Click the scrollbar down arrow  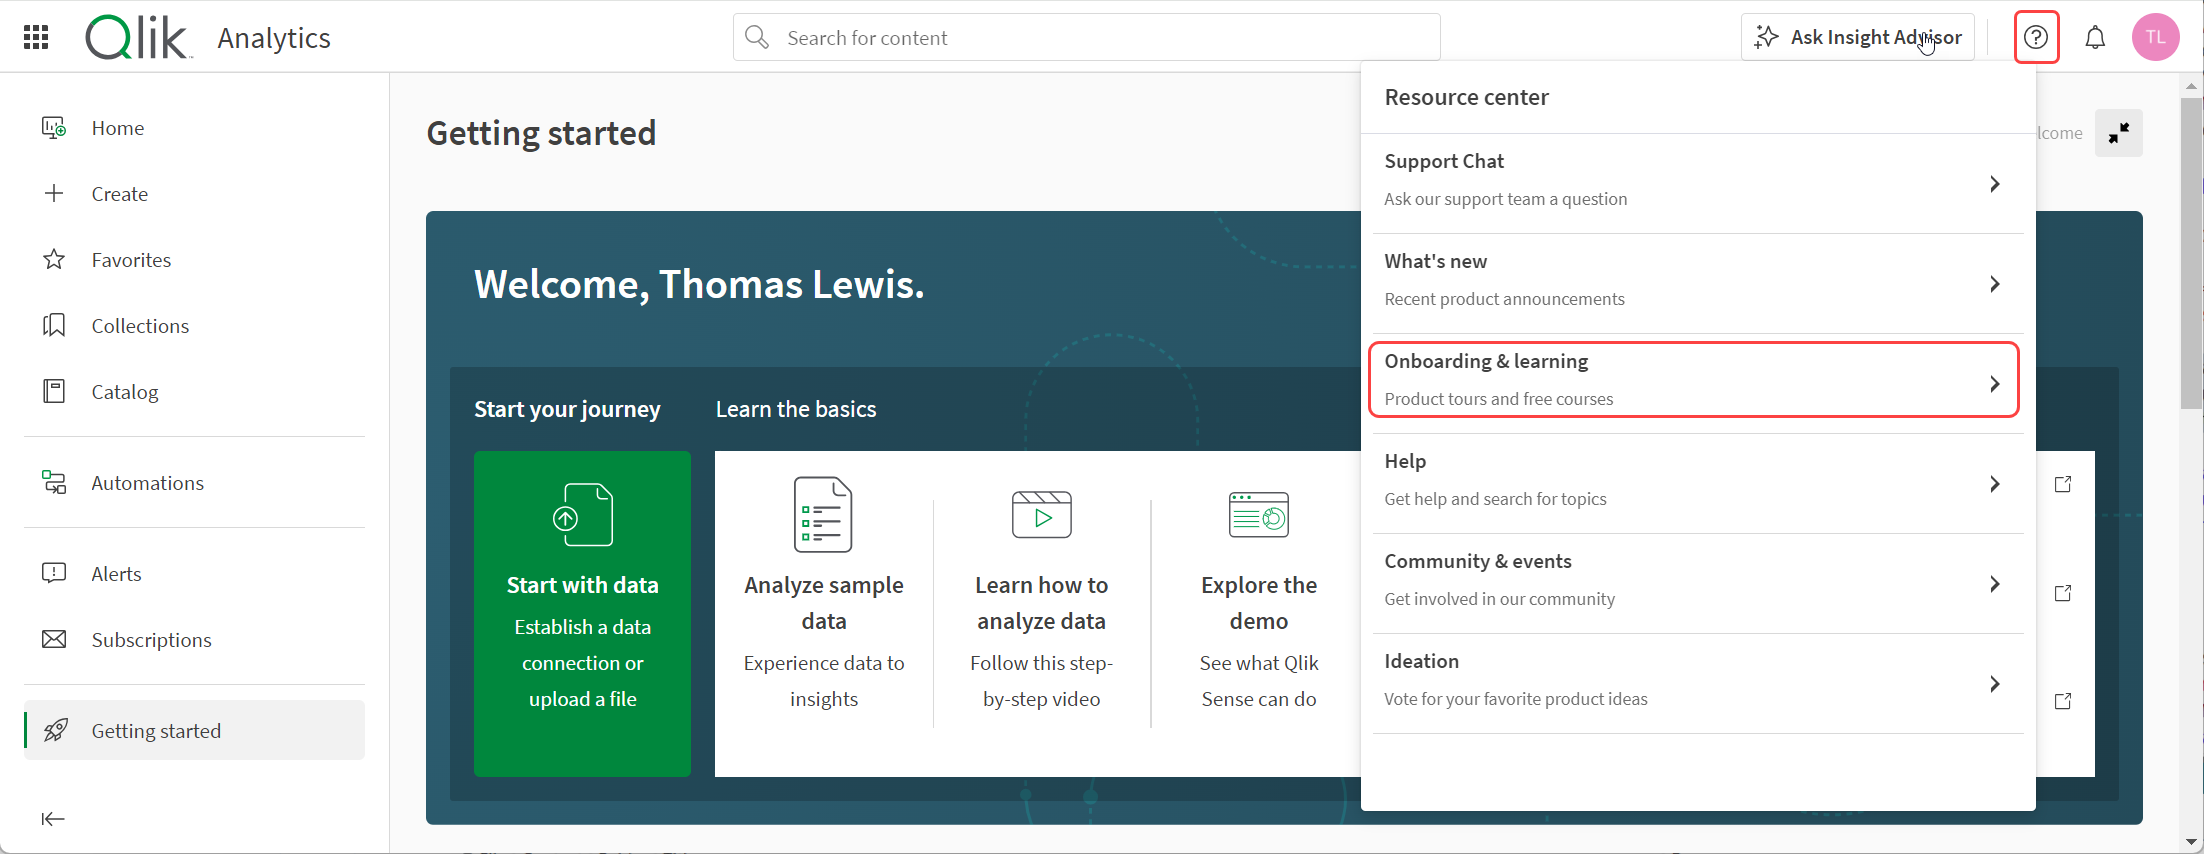click(2192, 842)
